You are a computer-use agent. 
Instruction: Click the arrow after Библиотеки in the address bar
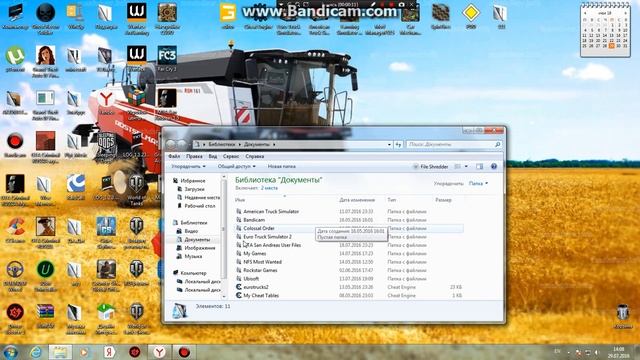pyautogui.click(x=240, y=144)
